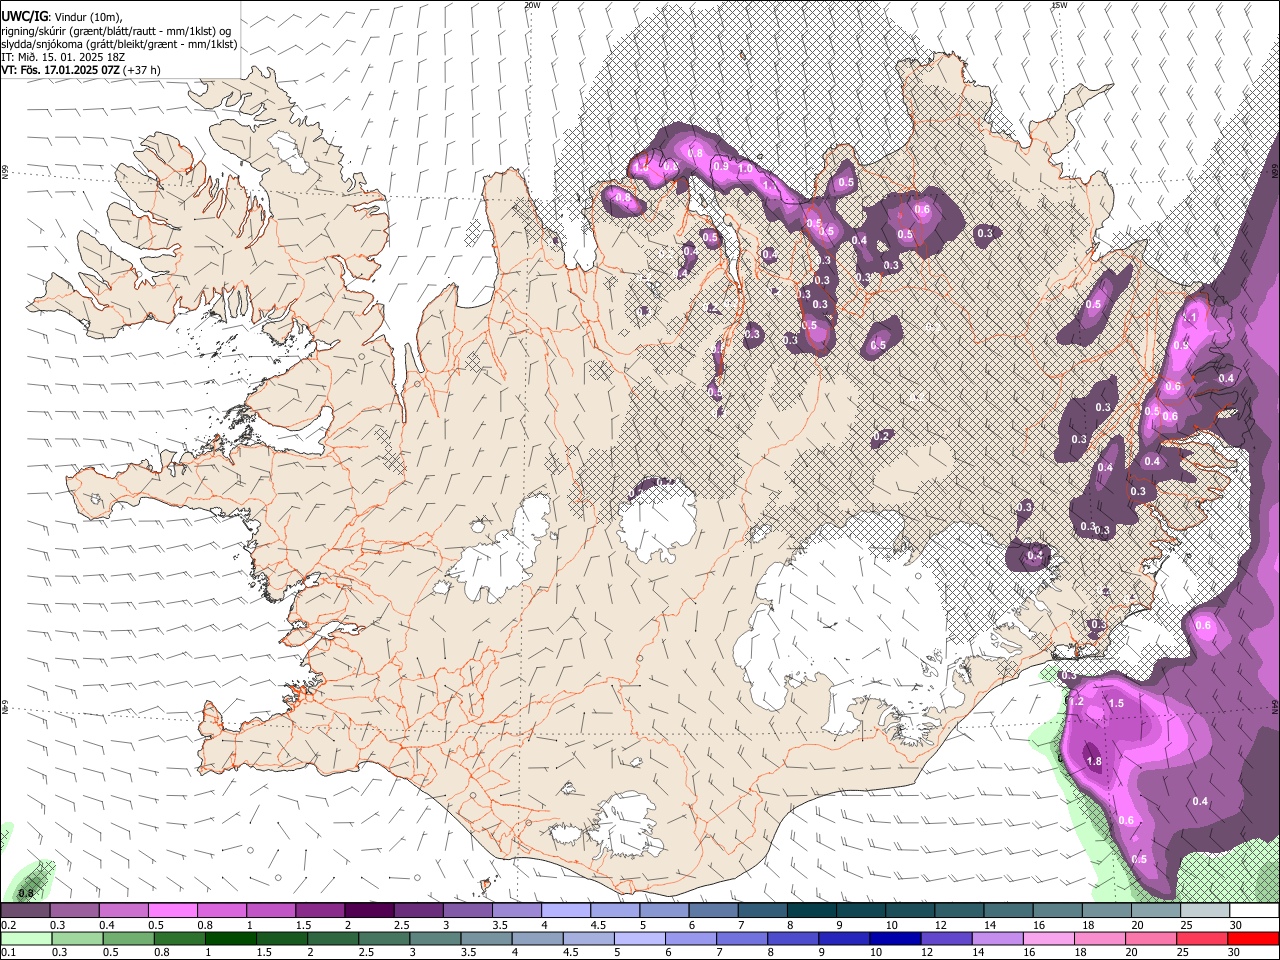This screenshot has height=960, width=1280.
Task: Choose the slate blue 6 swatch in top legend row
Action: (714, 910)
